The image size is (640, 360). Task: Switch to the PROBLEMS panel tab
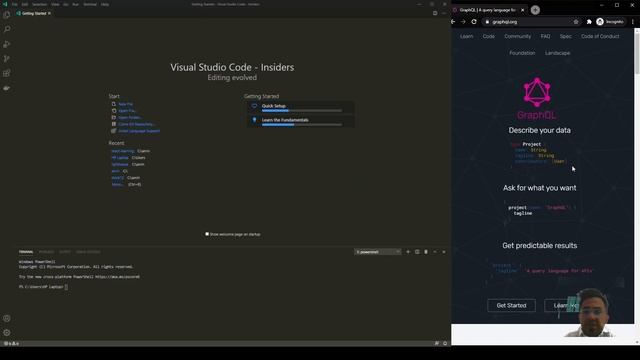[x=46, y=252]
